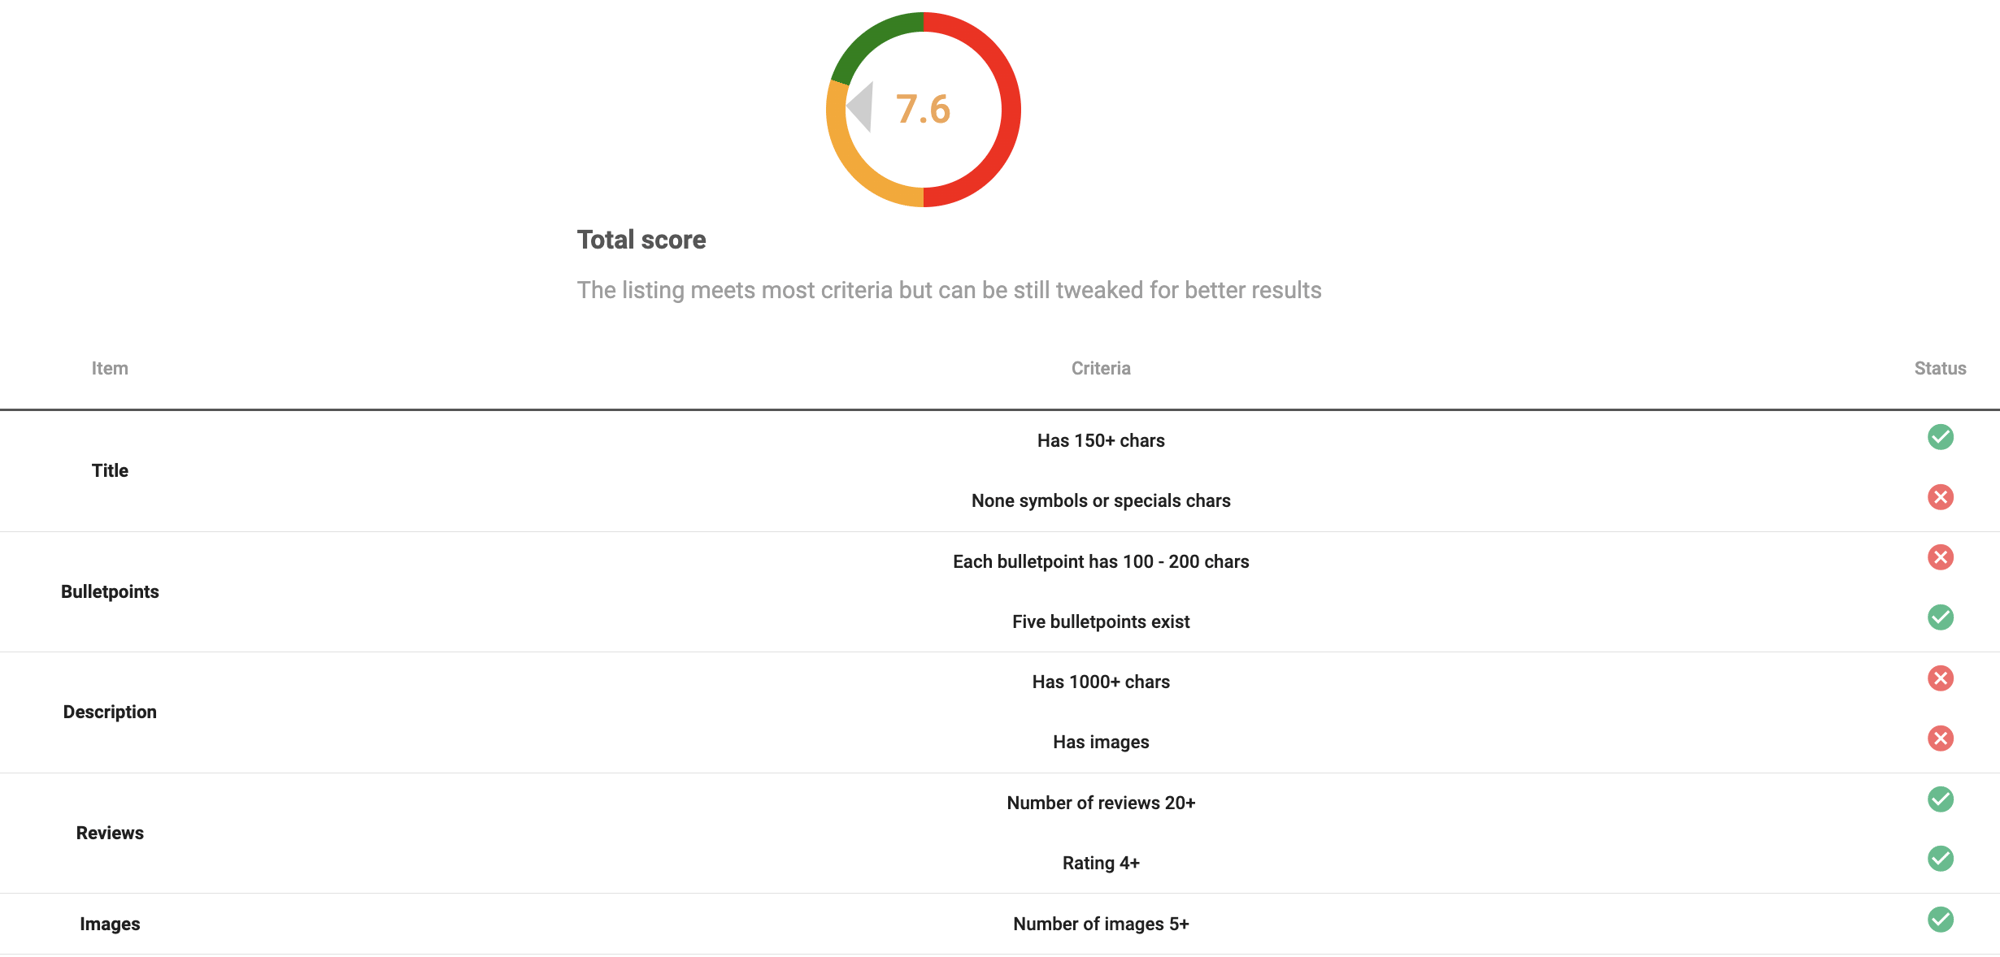The width and height of the screenshot is (2000, 957).
Task: Click the Status column header
Action: click(x=1940, y=368)
